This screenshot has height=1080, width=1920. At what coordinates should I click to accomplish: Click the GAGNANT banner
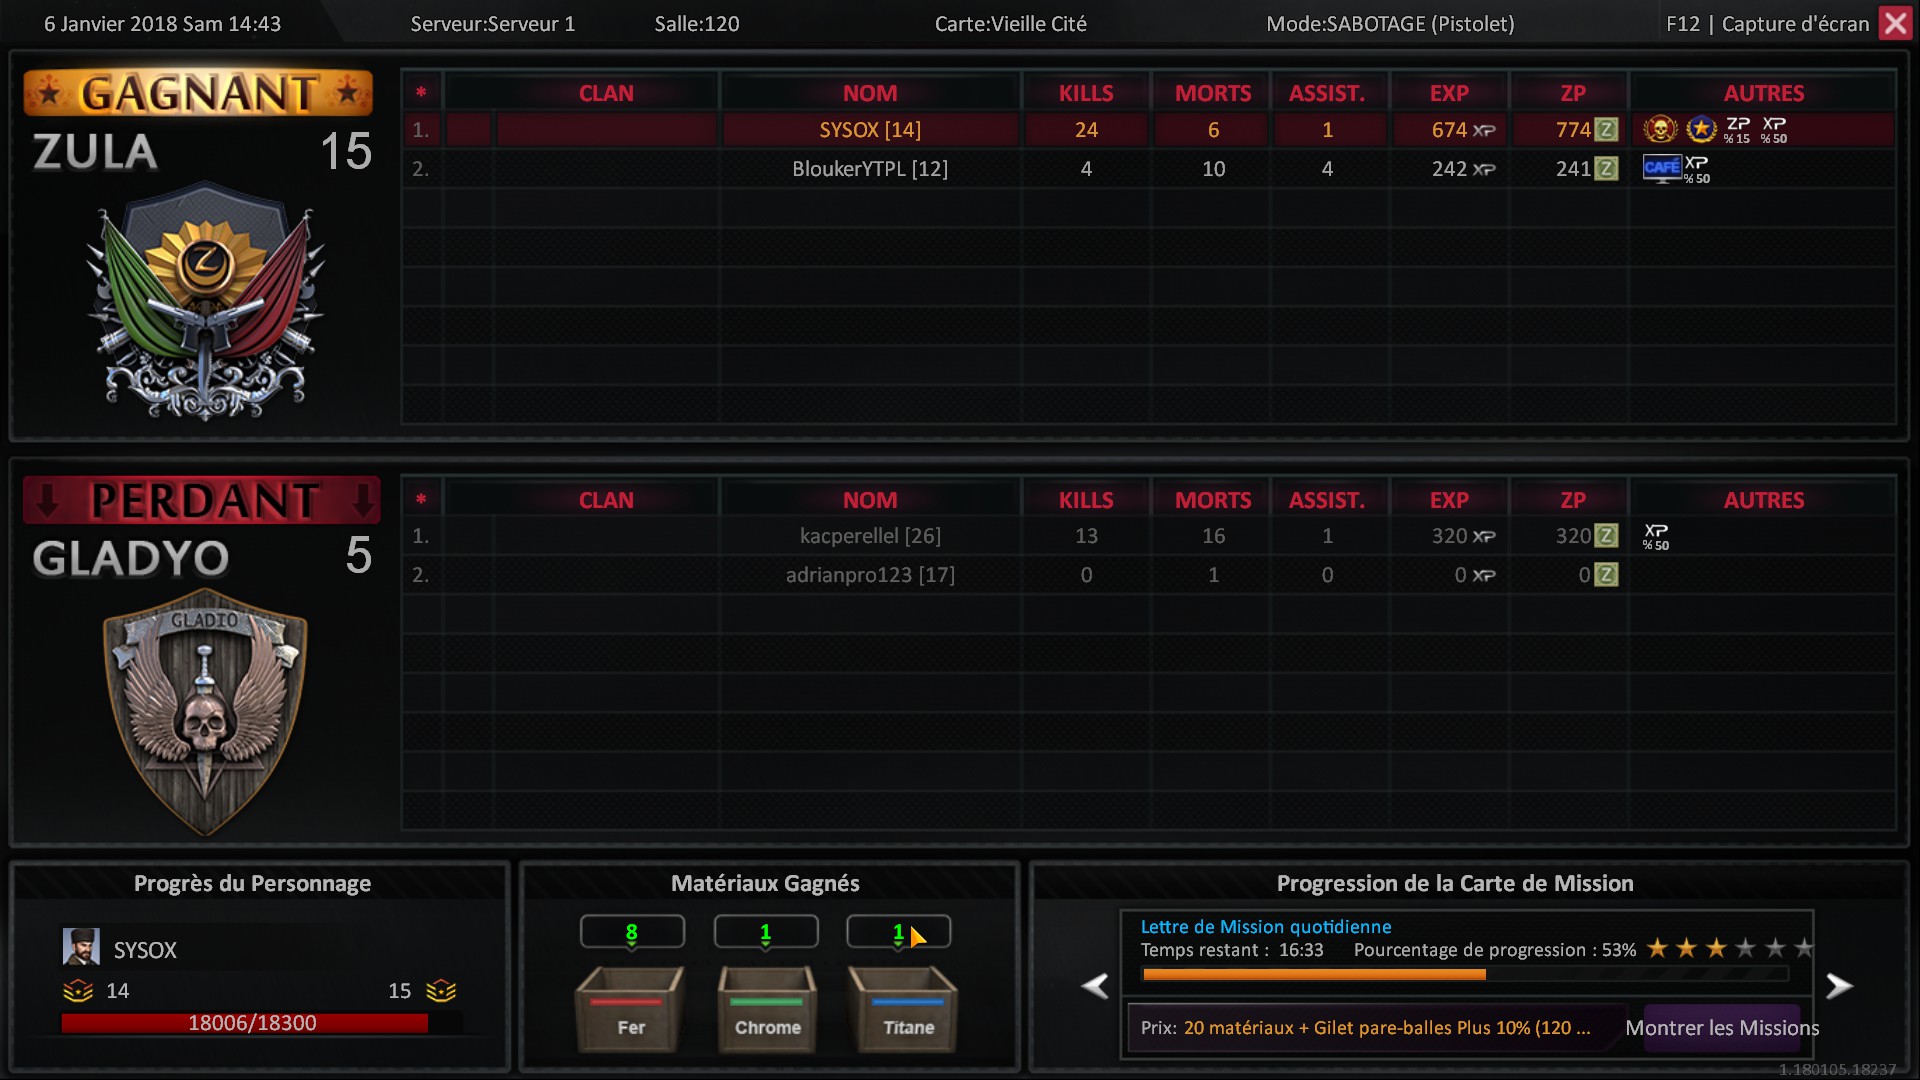198,93
